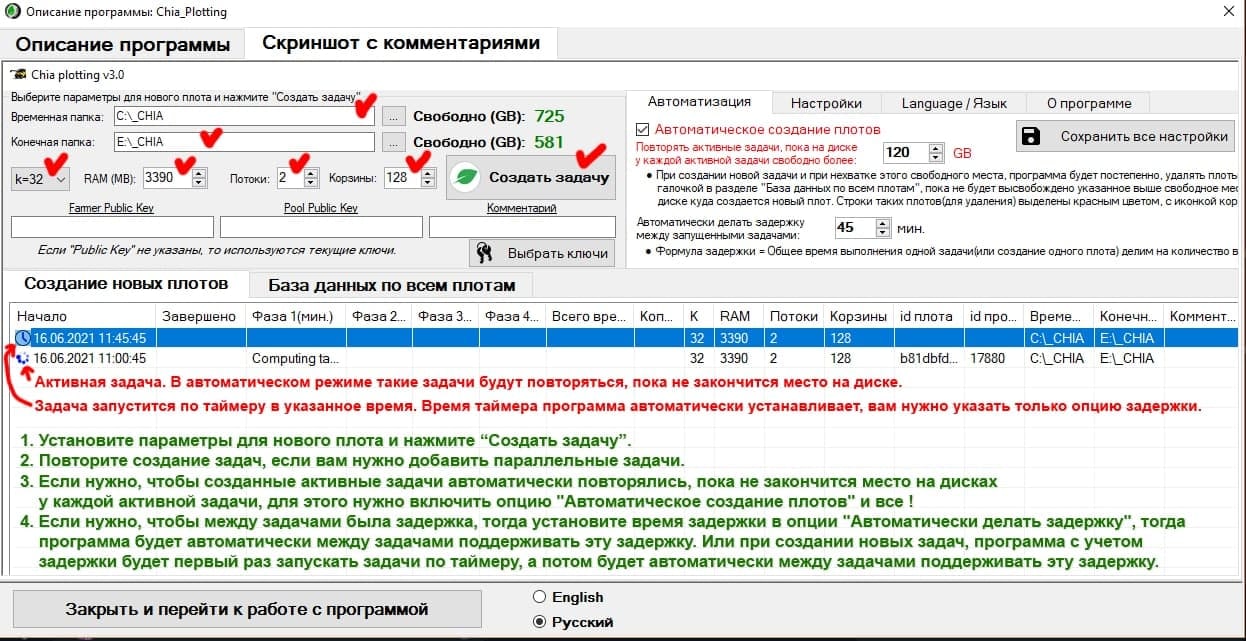Click the delay minutes value field 45
1246x641 pixels.
coord(854,227)
